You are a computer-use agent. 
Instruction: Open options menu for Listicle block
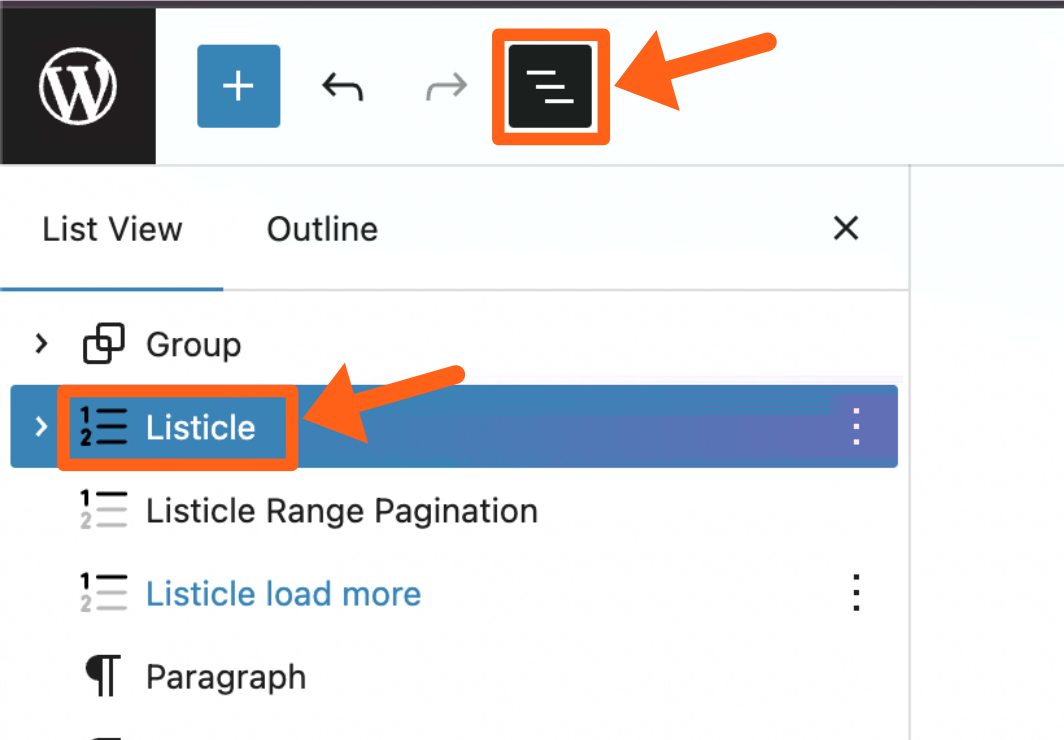tap(856, 428)
